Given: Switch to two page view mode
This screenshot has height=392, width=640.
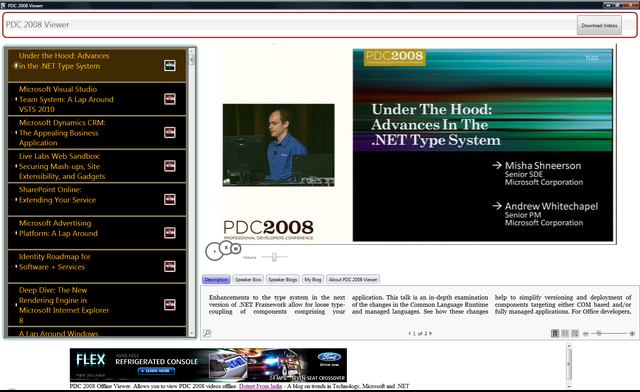Looking at the screenshot, I should click(565, 334).
